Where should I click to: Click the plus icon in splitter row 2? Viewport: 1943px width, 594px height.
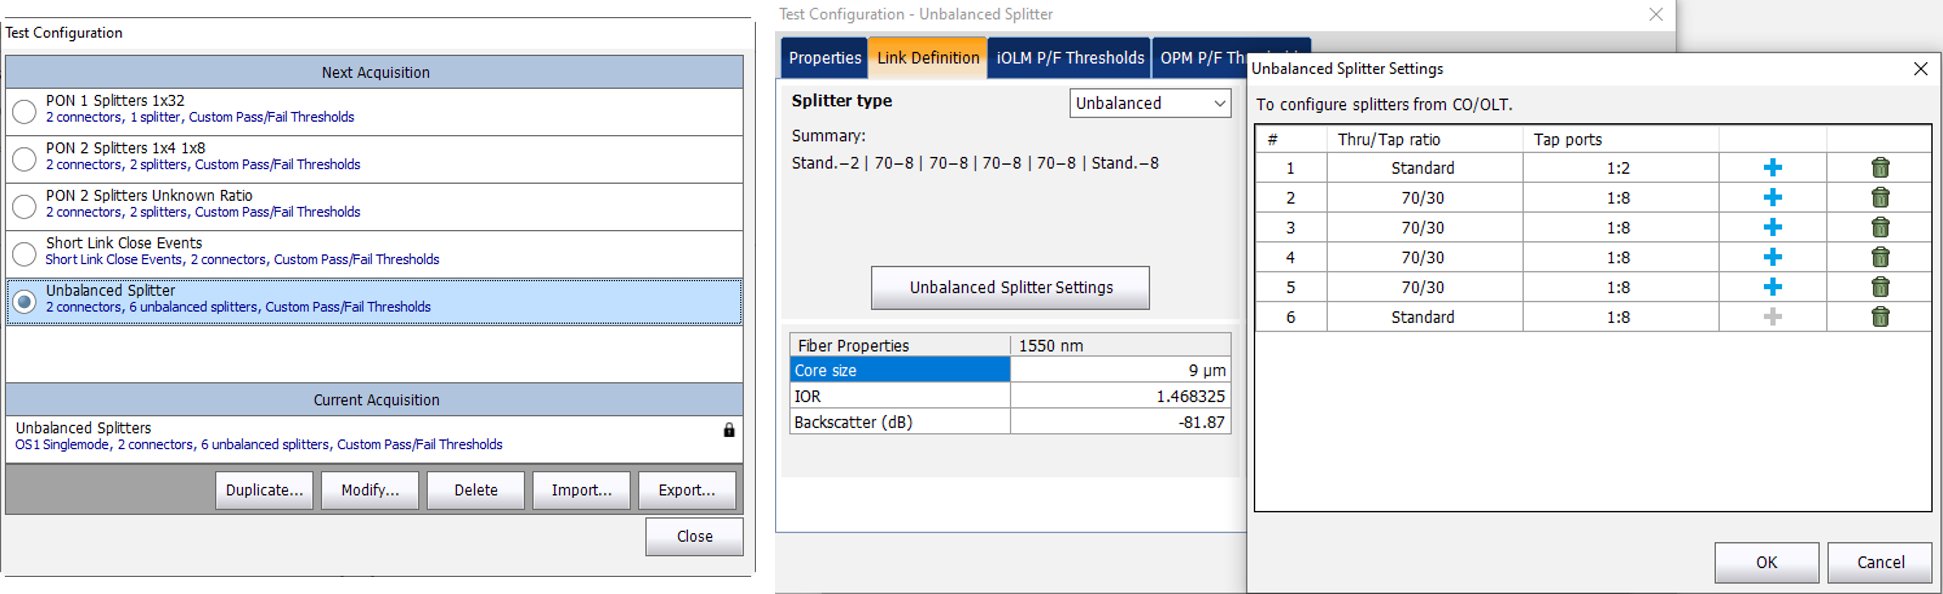[1772, 198]
